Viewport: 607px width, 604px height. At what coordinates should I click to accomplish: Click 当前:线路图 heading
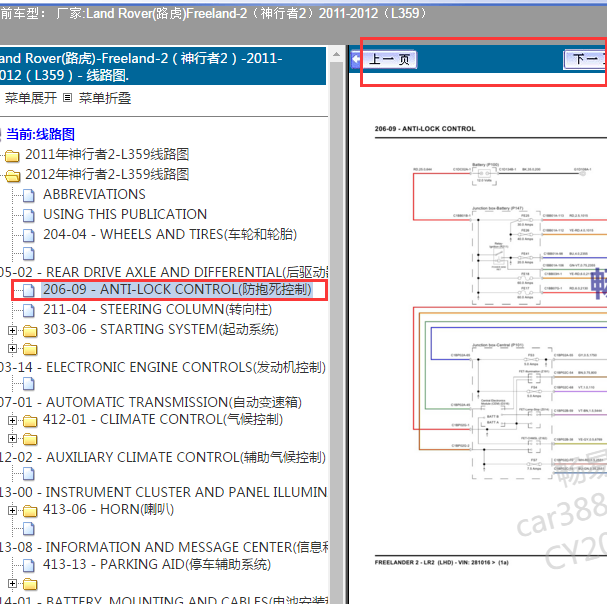pyautogui.click(x=40, y=134)
